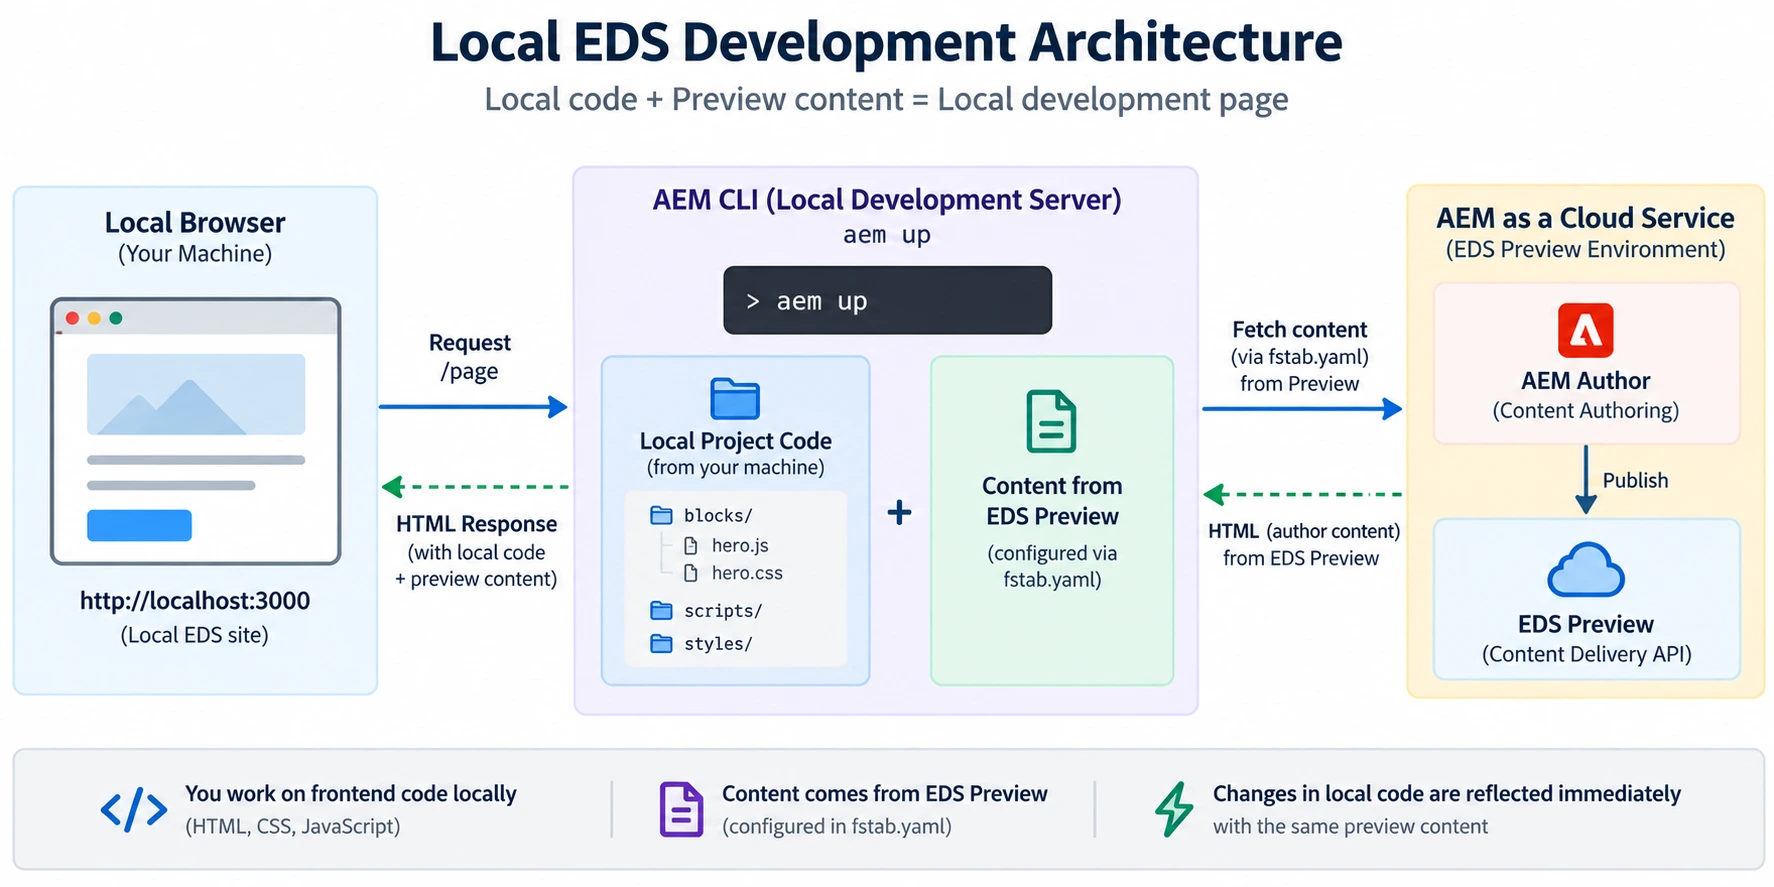Click the HTML (author content) label
The image size is (1774, 887).
(1304, 531)
